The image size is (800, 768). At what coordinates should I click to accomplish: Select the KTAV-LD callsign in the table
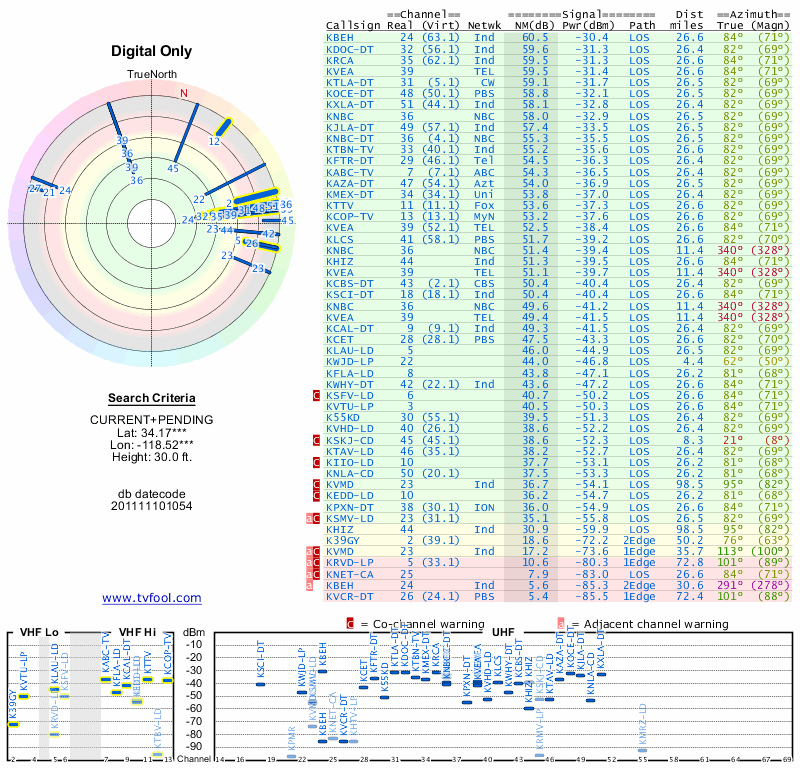[350, 452]
